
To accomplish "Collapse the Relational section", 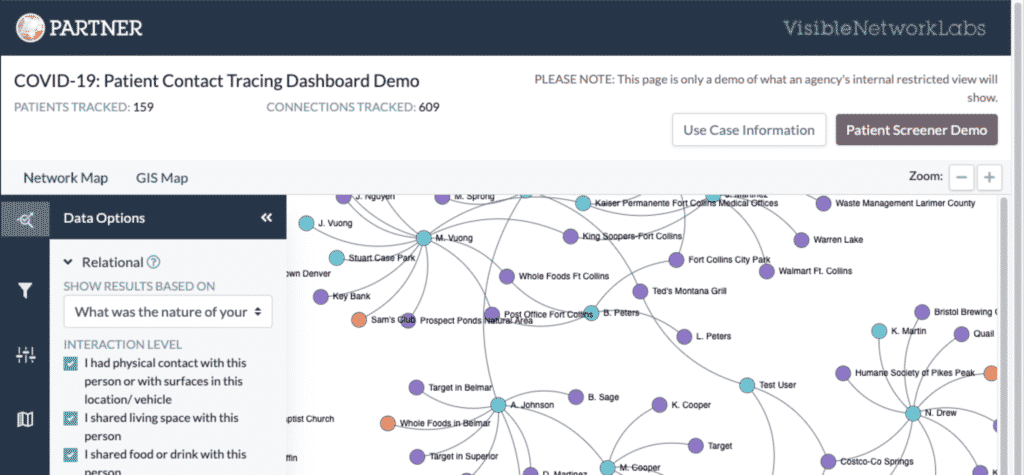I will coord(68,262).
